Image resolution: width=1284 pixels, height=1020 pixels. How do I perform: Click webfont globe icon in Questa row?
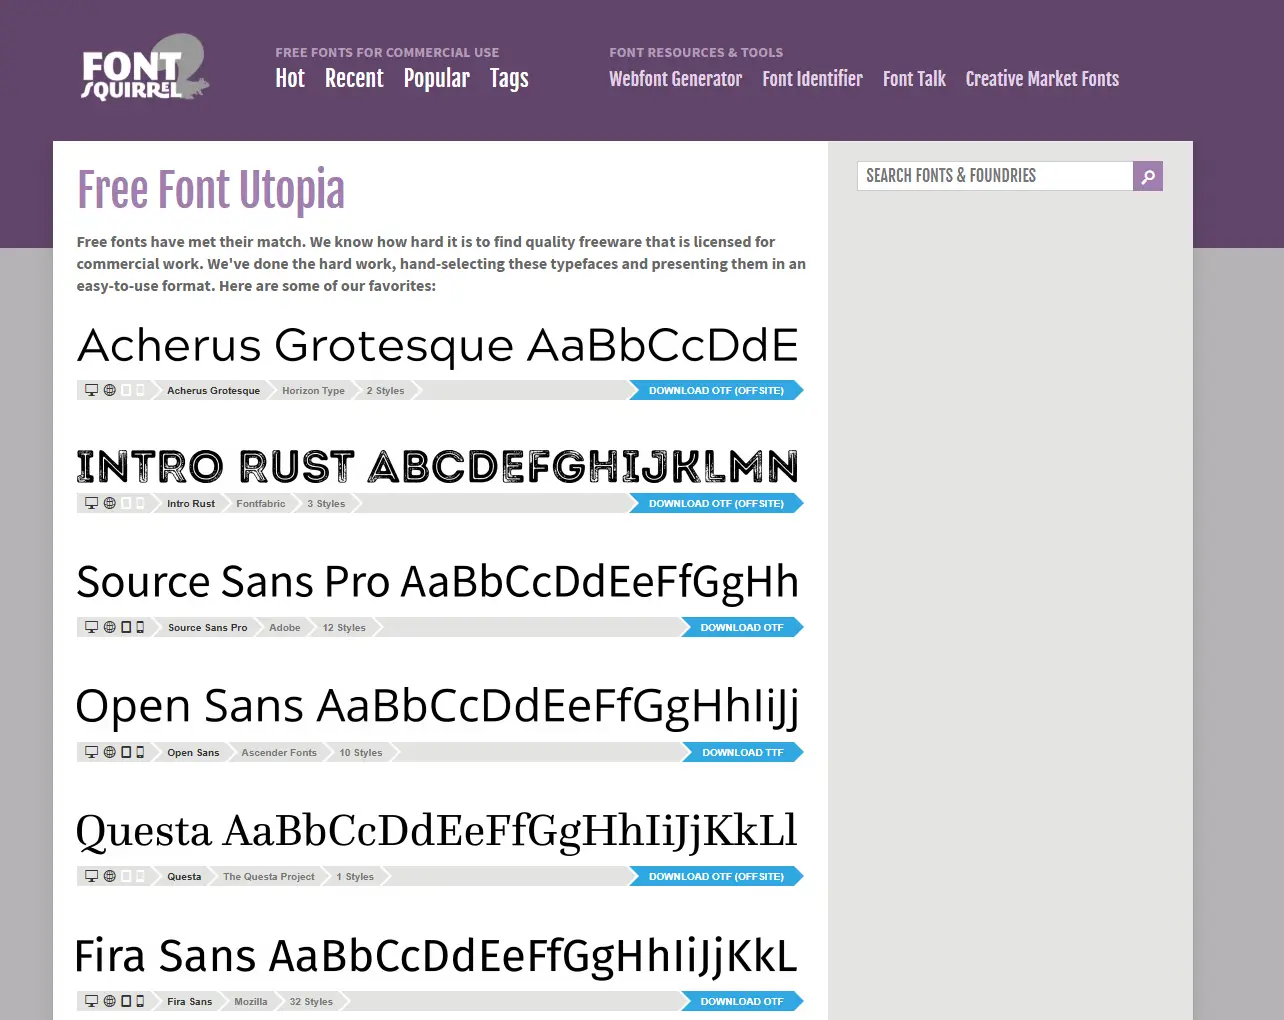(x=110, y=876)
